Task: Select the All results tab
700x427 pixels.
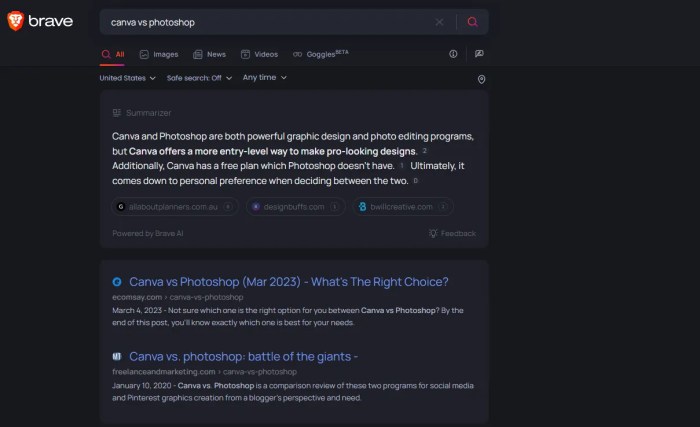Action: 113,54
